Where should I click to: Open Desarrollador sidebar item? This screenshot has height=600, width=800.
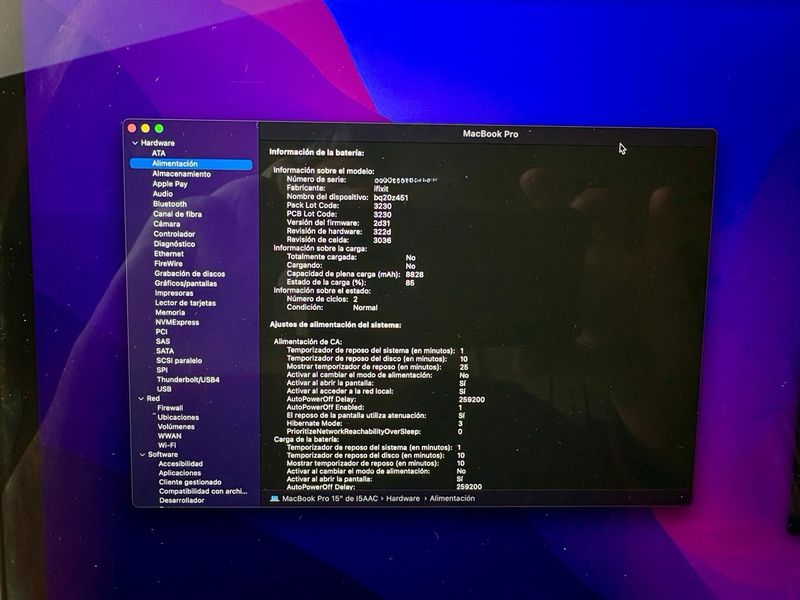(182, 501)
